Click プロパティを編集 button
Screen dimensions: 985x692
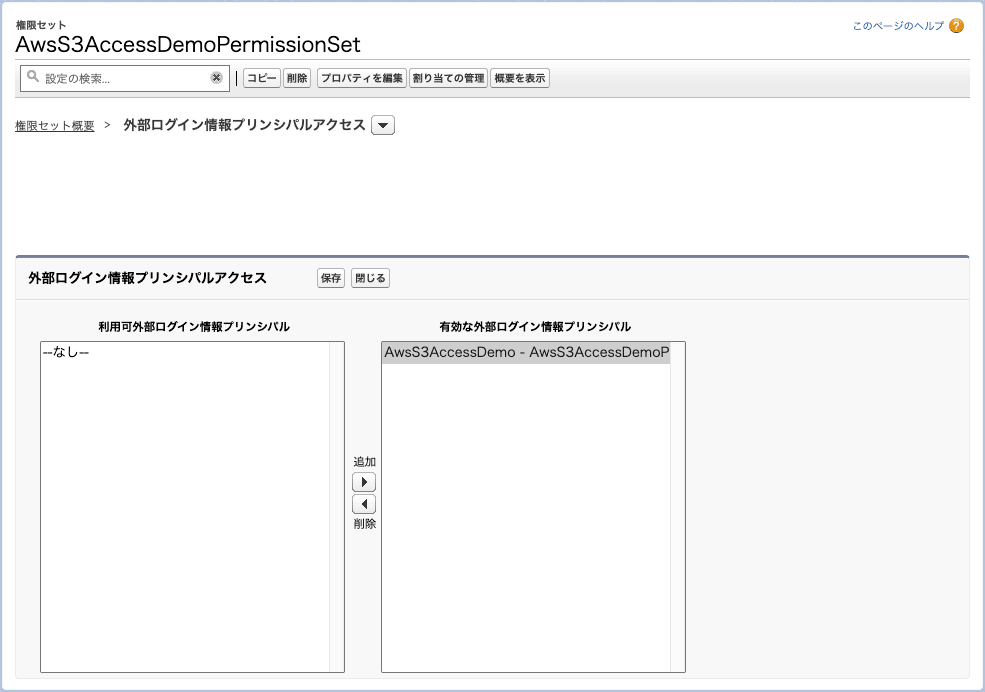pyautogui.click(x=362, y=78)
